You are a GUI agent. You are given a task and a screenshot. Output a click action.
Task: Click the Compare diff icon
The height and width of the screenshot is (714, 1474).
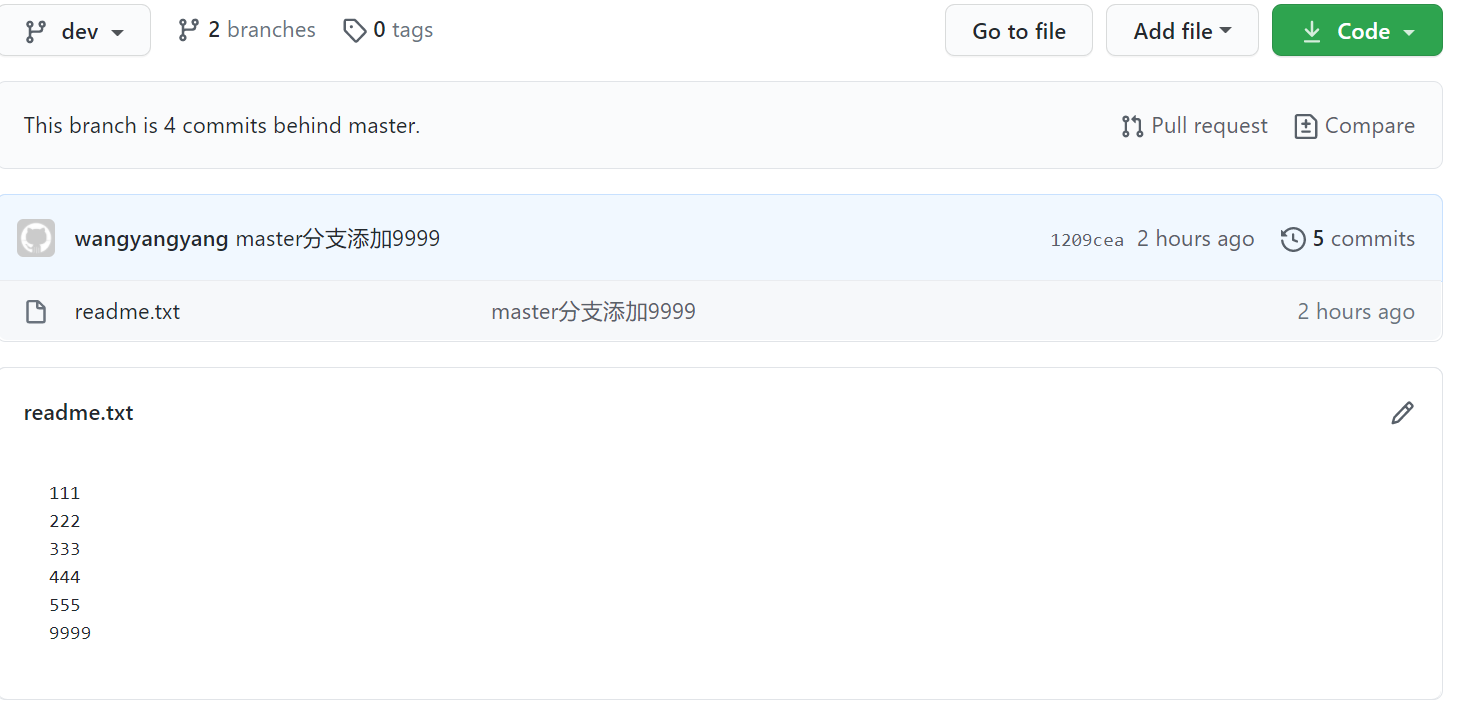pyautogui.click(x=1305, y=126)
